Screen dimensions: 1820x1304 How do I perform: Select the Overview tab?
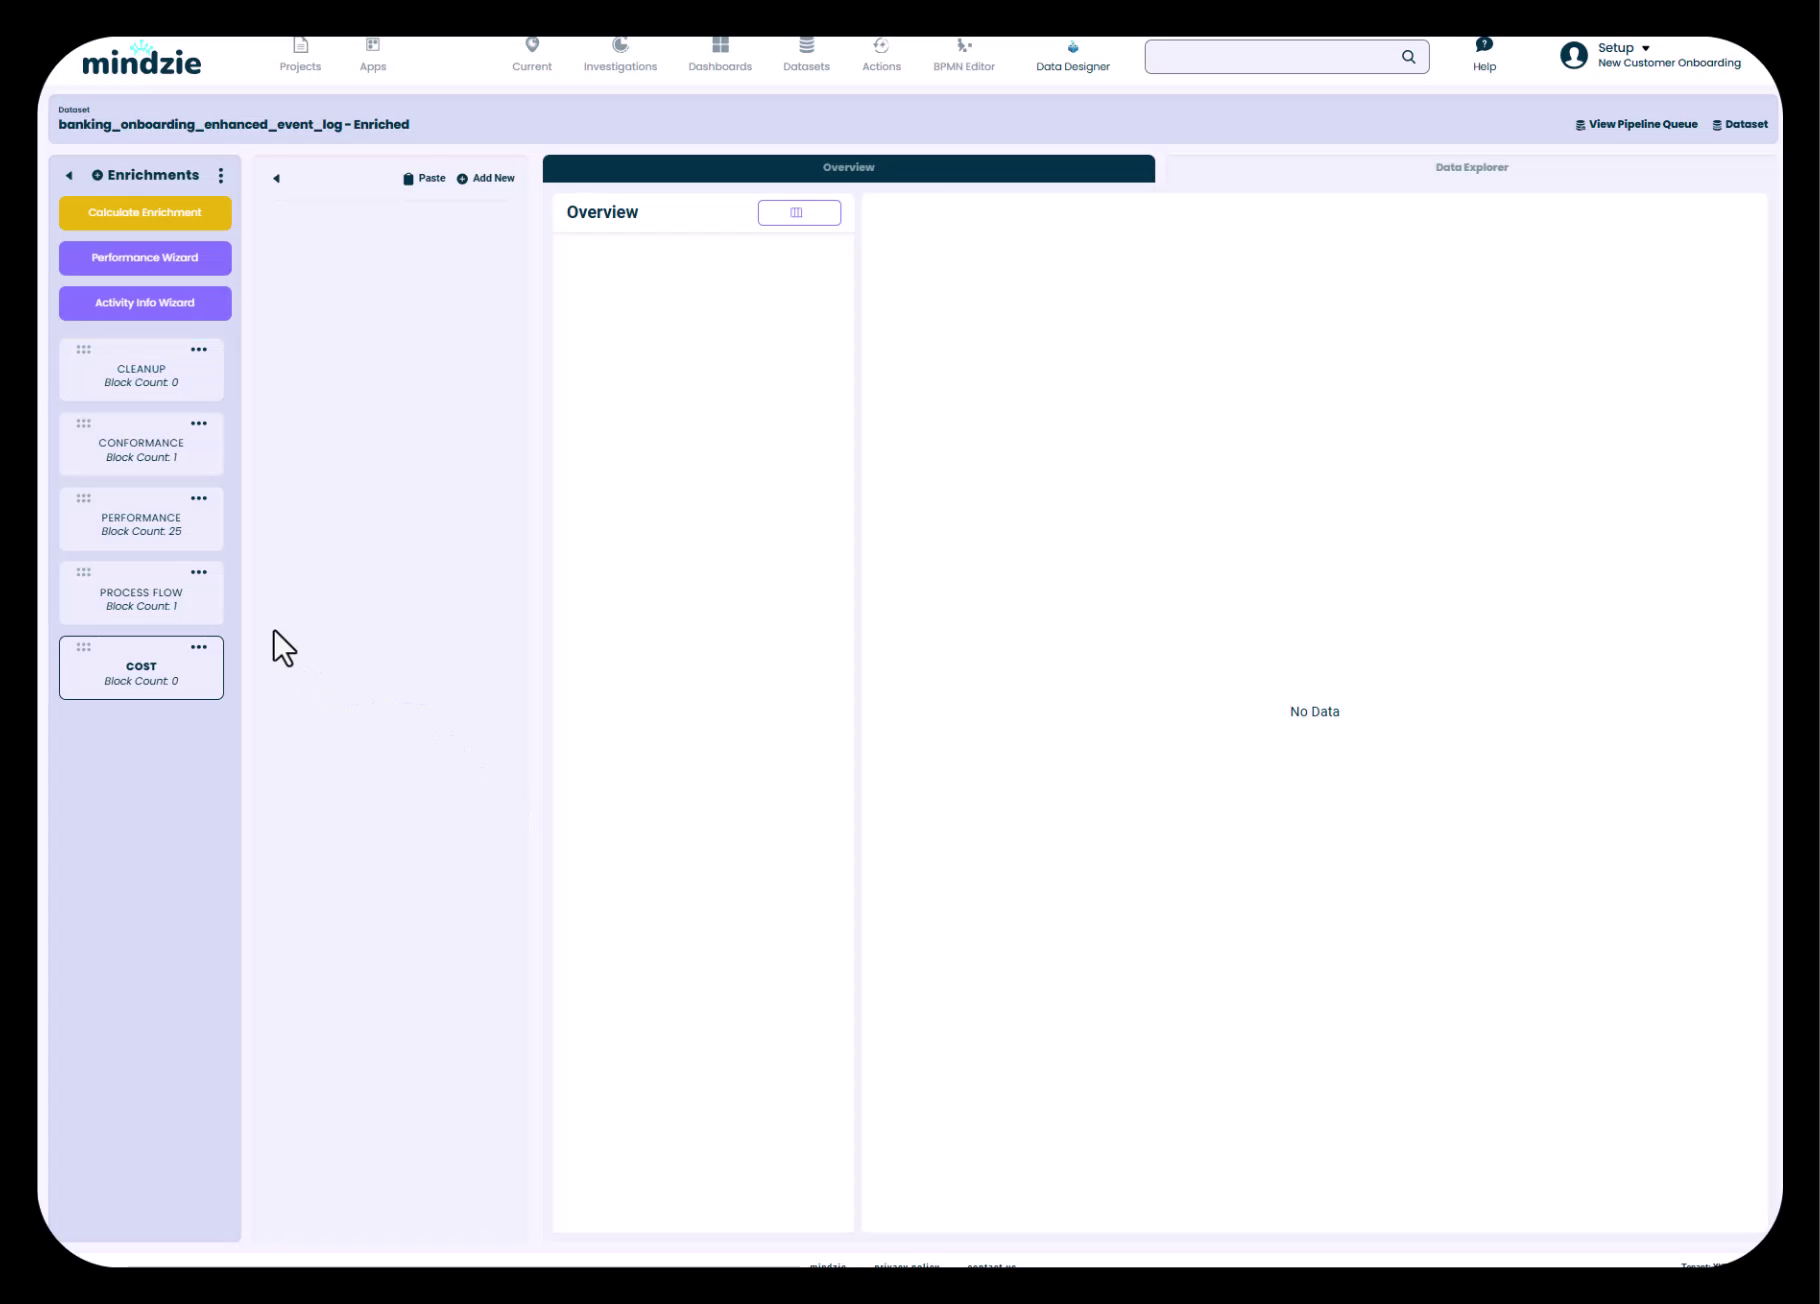(848, 168)
